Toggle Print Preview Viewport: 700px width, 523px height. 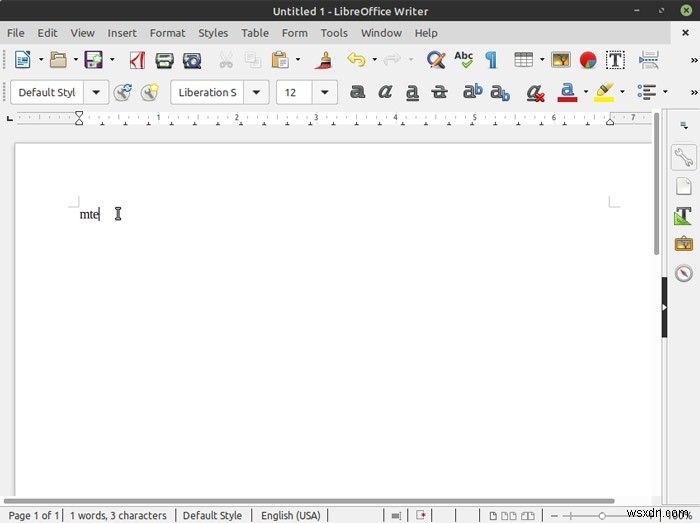pyautogui.click(x=192, y=60)
